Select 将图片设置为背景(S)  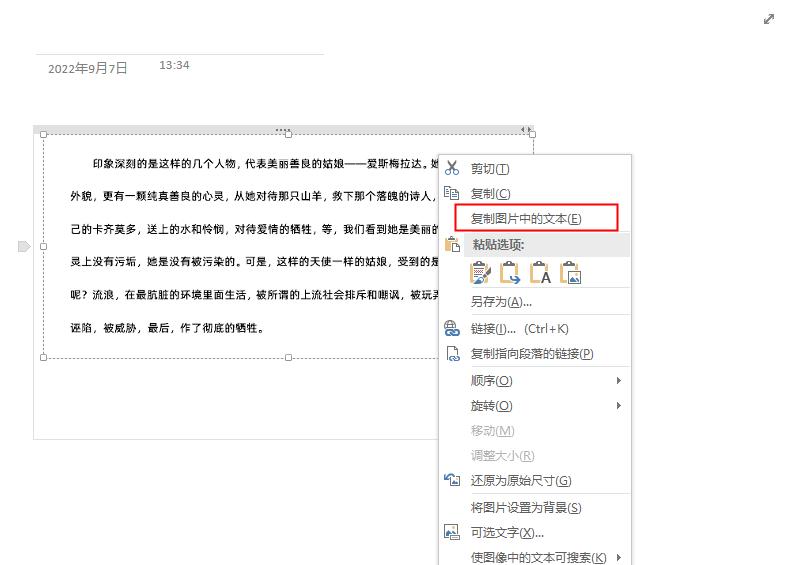click(535, 508)
